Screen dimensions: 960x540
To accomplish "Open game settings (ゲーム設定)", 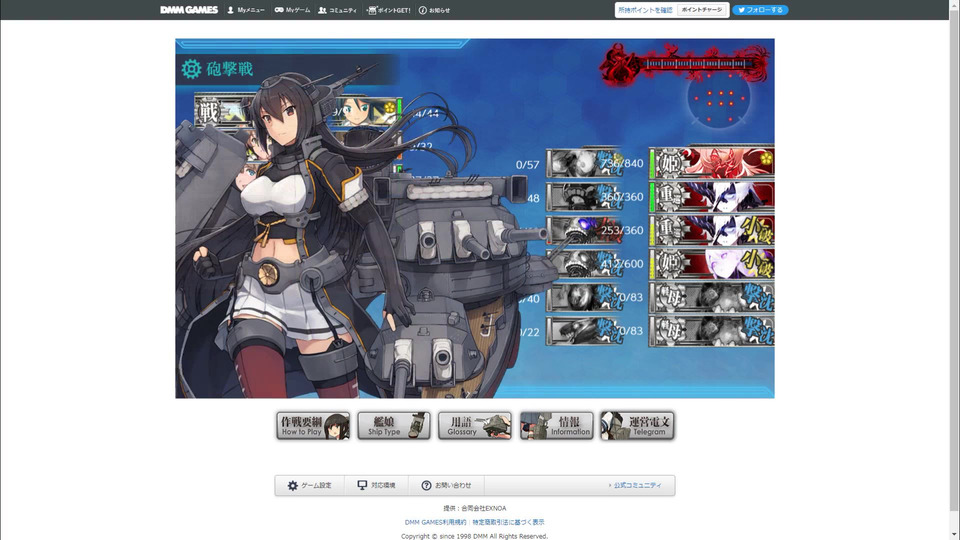I will (310, 486).
